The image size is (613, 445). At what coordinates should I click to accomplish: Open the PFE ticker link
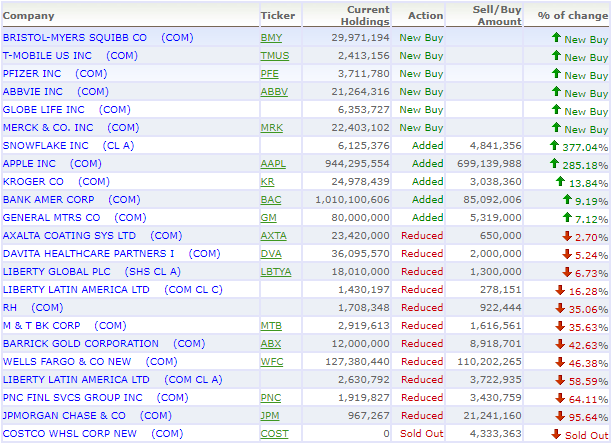point(270,74)
